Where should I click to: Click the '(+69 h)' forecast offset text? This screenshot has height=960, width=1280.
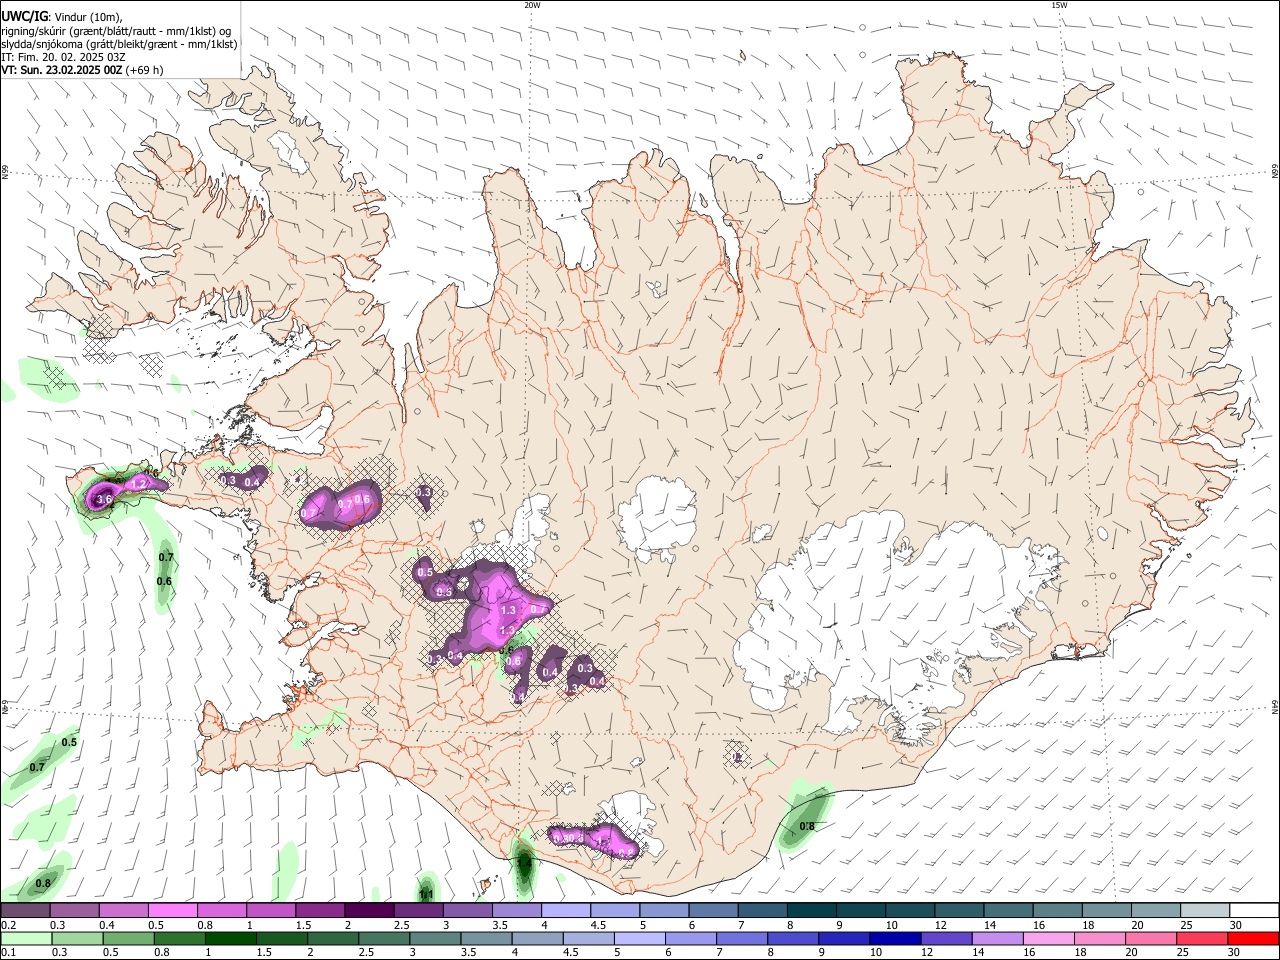[x=145, y=70]
